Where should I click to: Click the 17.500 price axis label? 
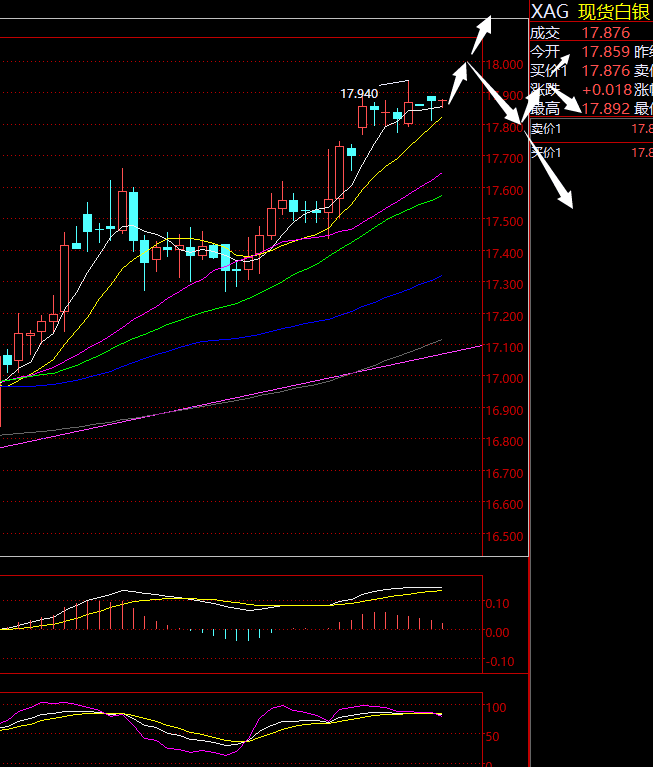click(x=504, y=222)
